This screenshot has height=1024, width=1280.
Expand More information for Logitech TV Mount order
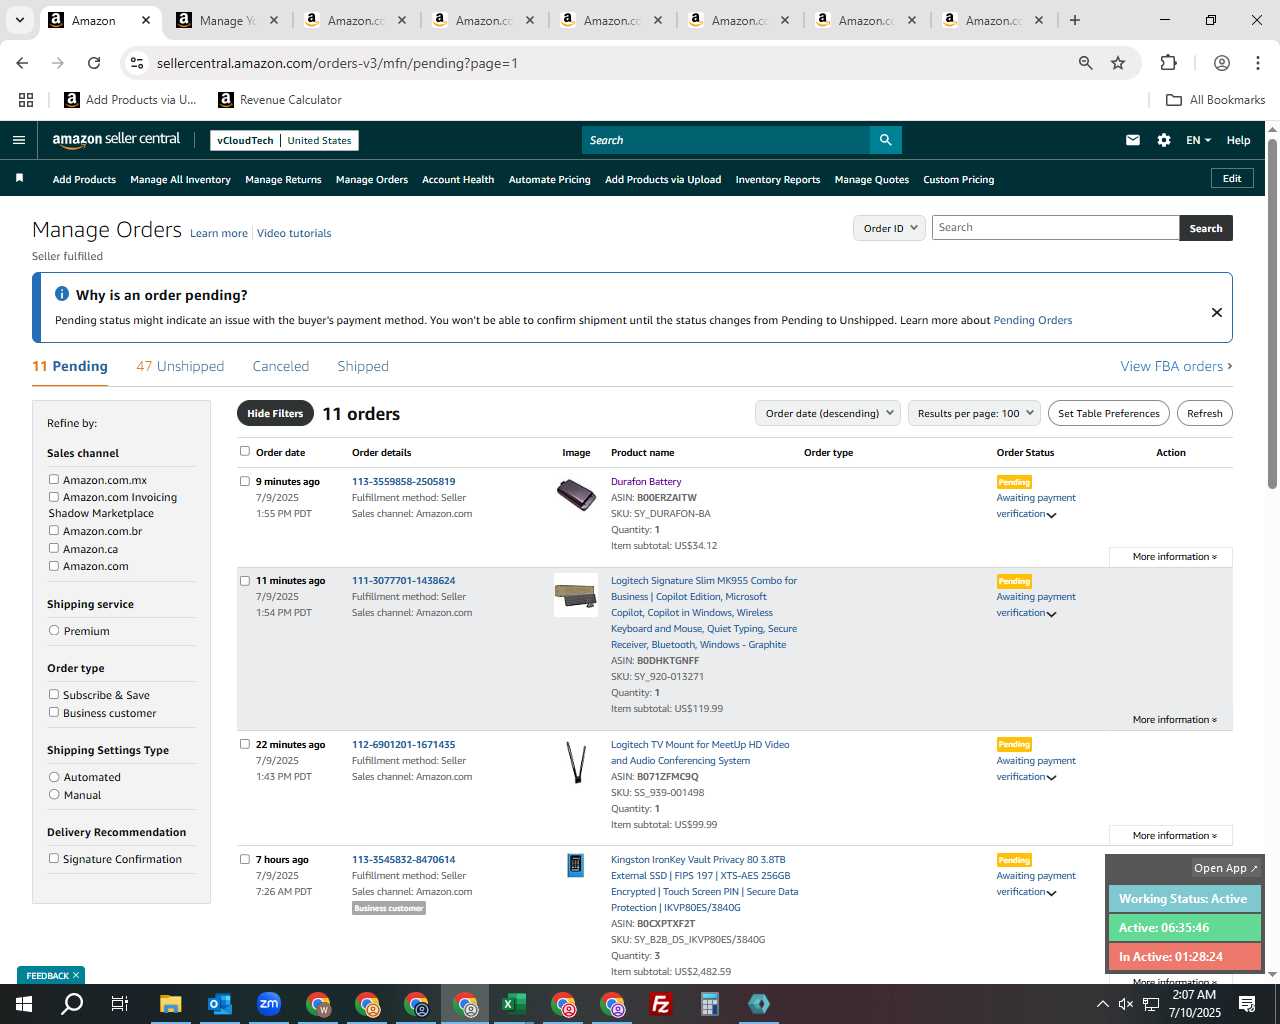click(x=1174, y=836)
